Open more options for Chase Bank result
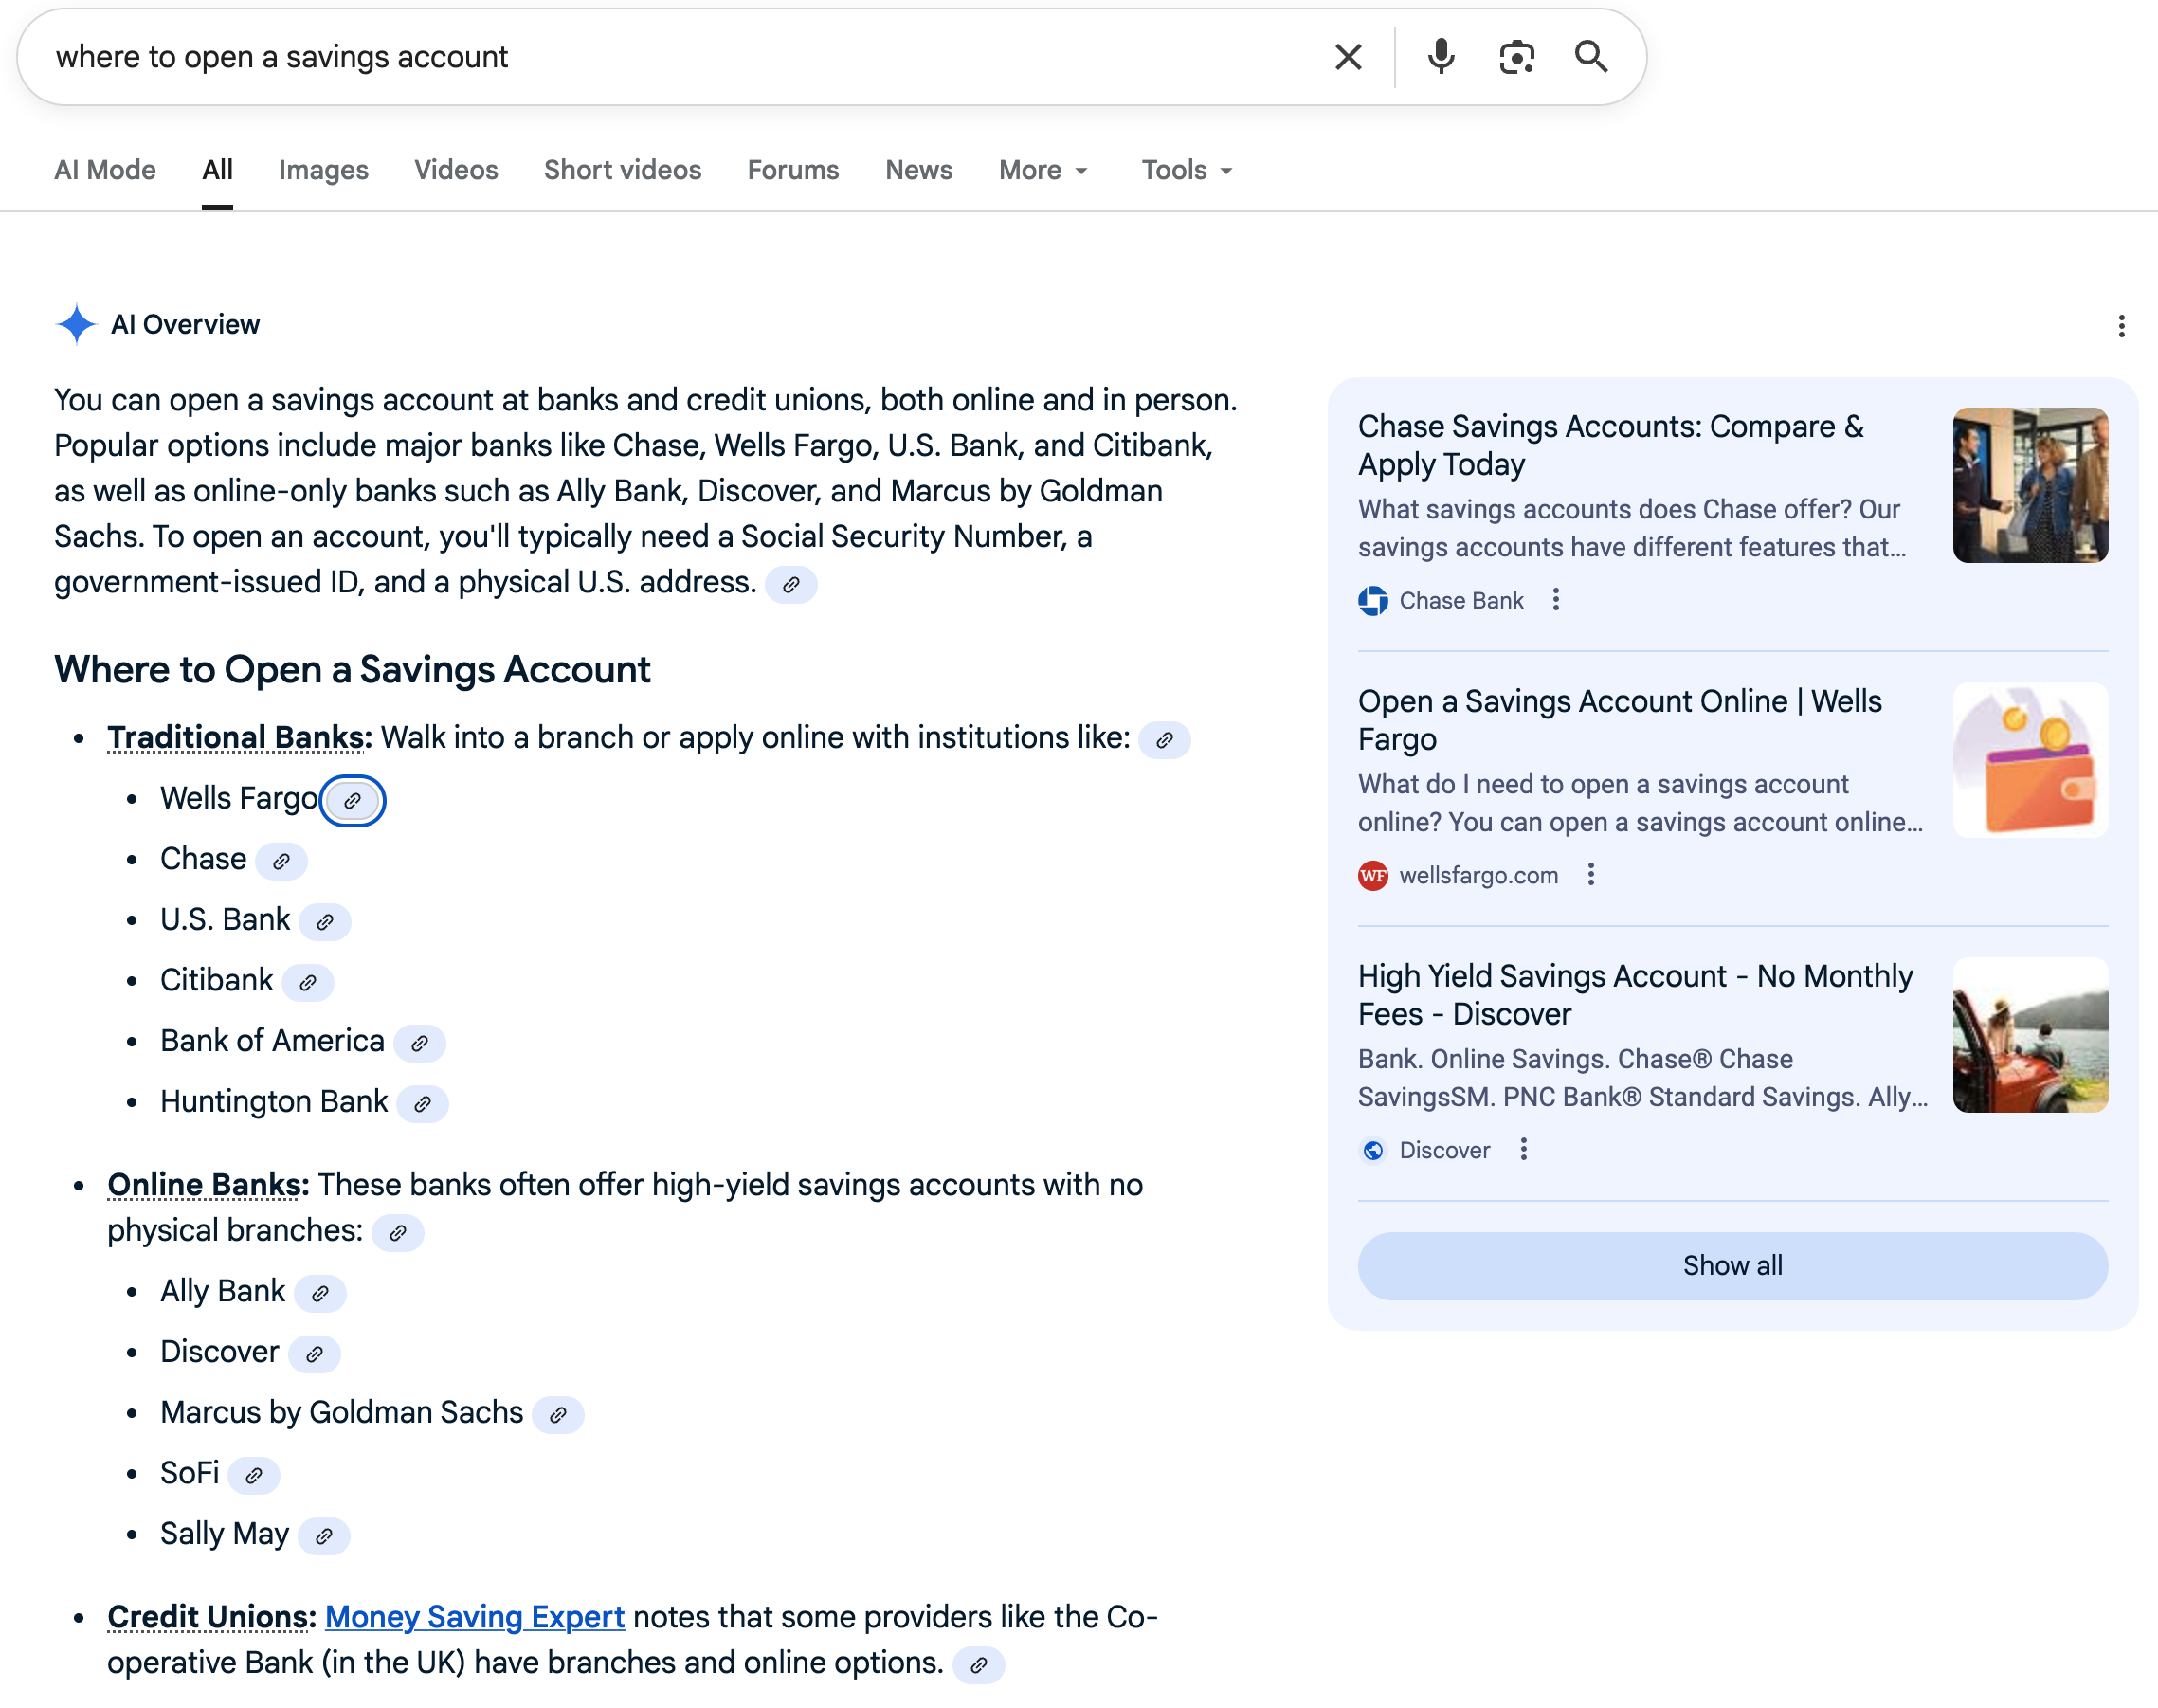This screenshot has height=1708, width=2158. pos(1555,600)
